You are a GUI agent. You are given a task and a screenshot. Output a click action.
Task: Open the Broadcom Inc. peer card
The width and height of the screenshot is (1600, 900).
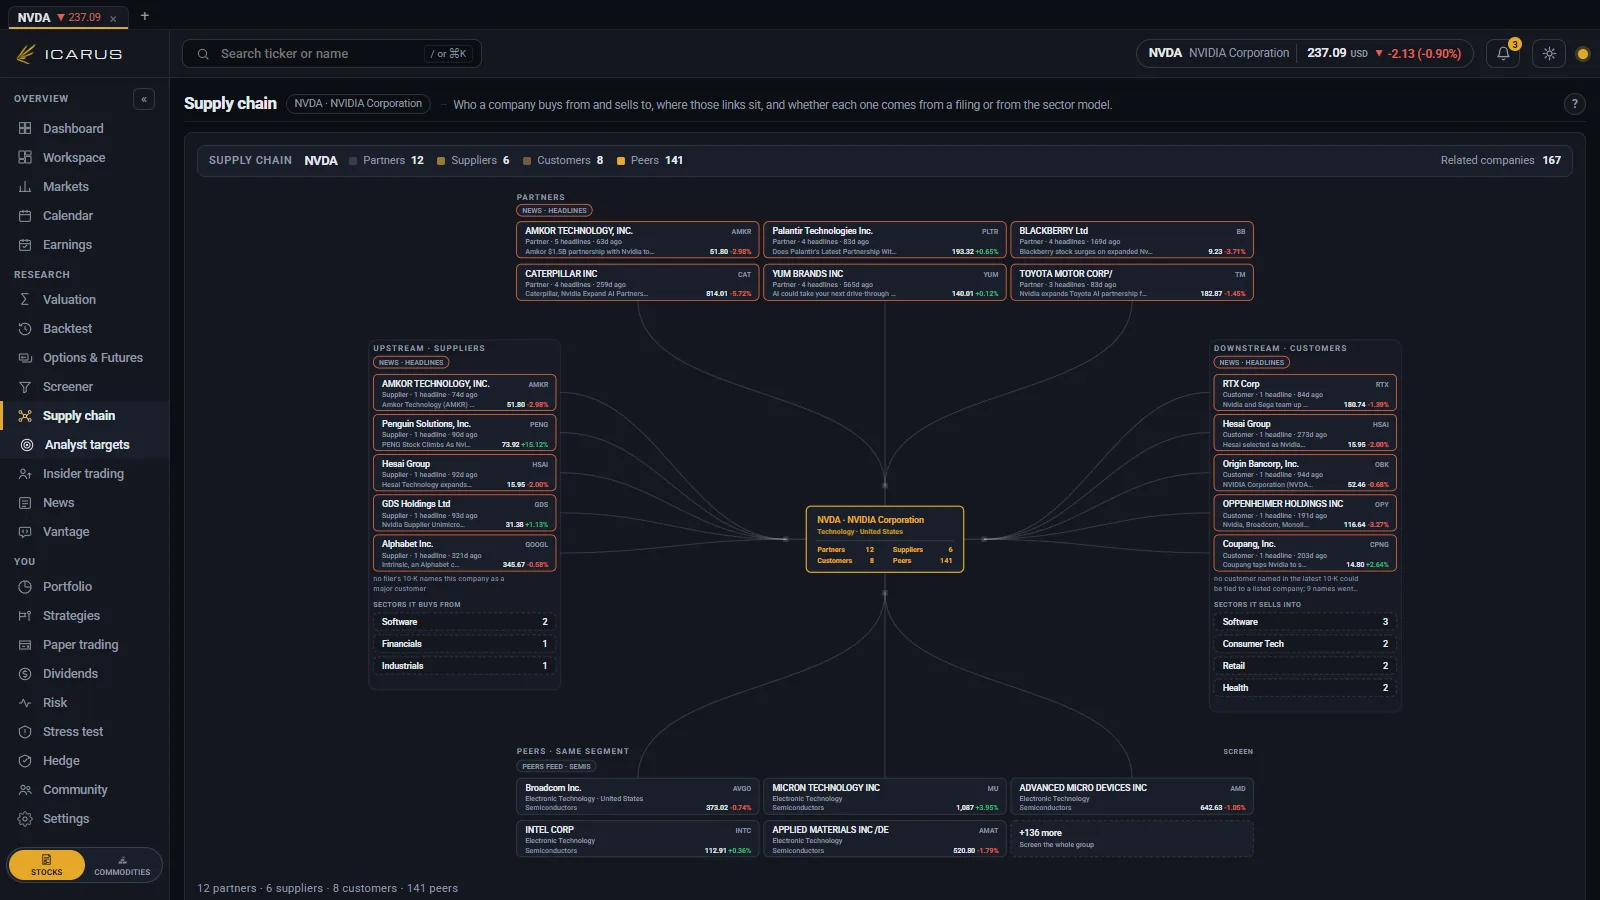638,797
